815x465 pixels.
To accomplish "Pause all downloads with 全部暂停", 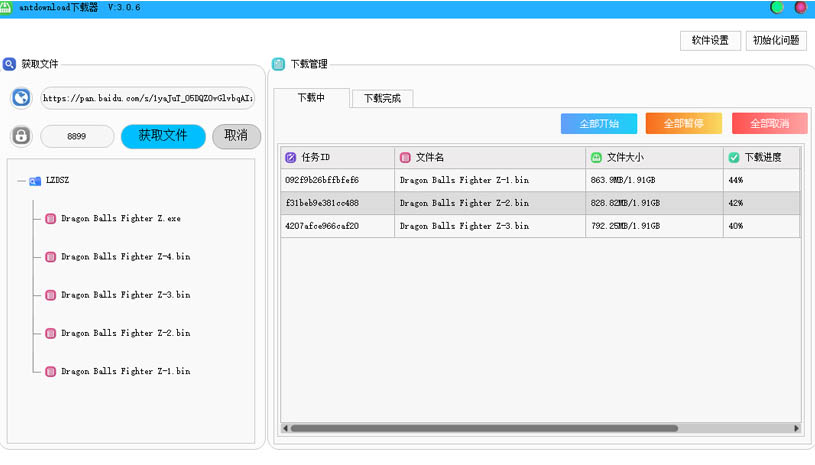I will [x=683, y=124].
